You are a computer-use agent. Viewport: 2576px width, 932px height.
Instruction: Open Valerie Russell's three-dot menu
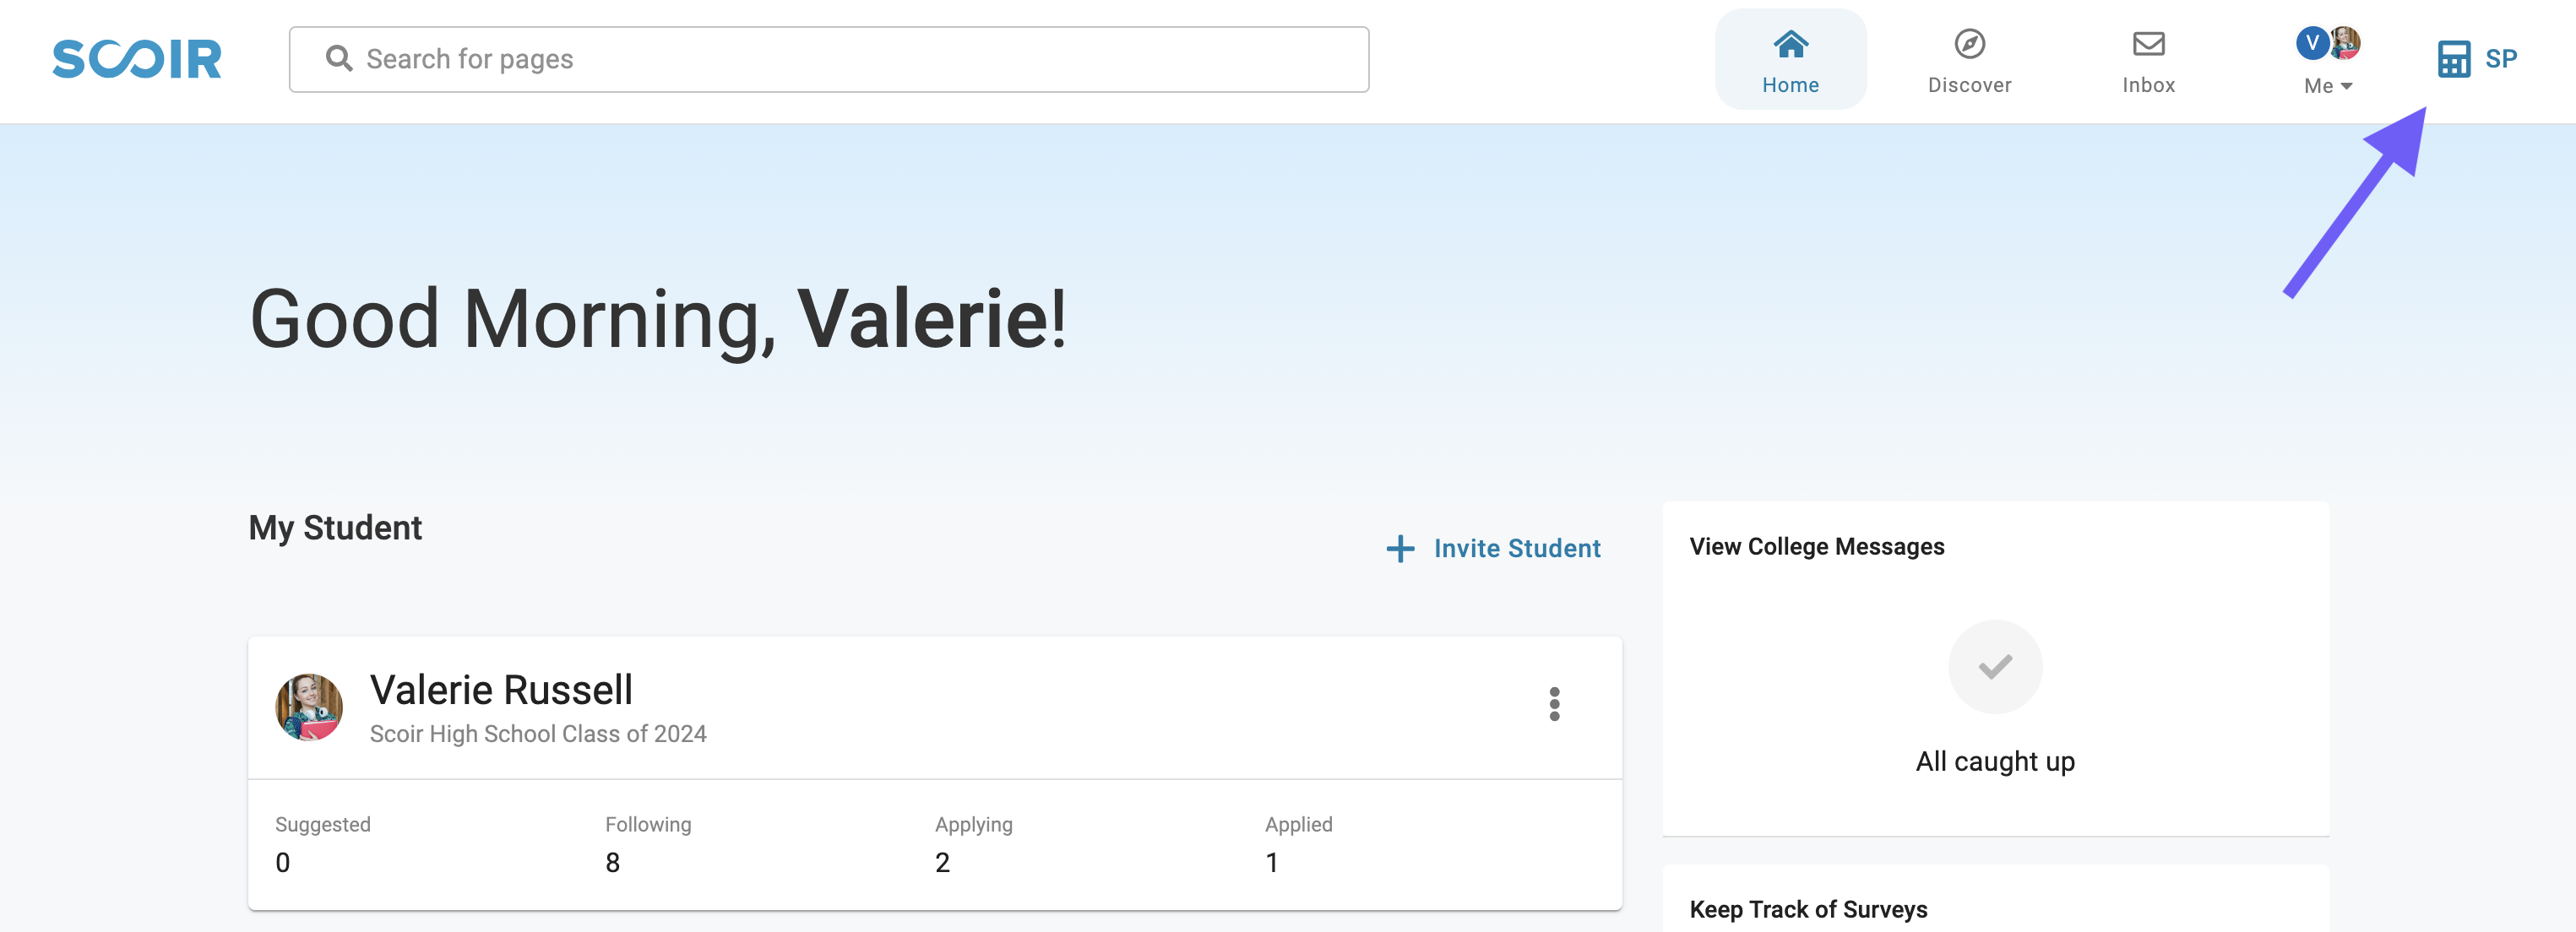(1553, 704)
